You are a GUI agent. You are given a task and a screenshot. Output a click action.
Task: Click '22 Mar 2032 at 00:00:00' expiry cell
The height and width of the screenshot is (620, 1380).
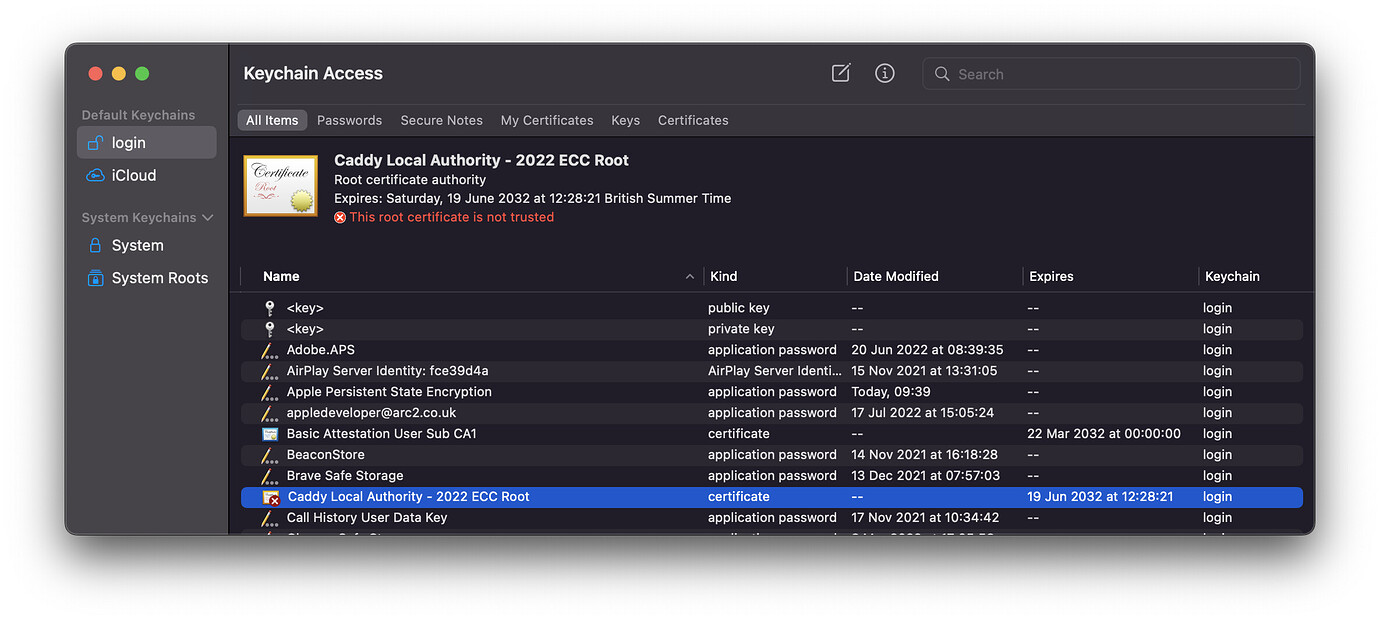pos(1104,434)
